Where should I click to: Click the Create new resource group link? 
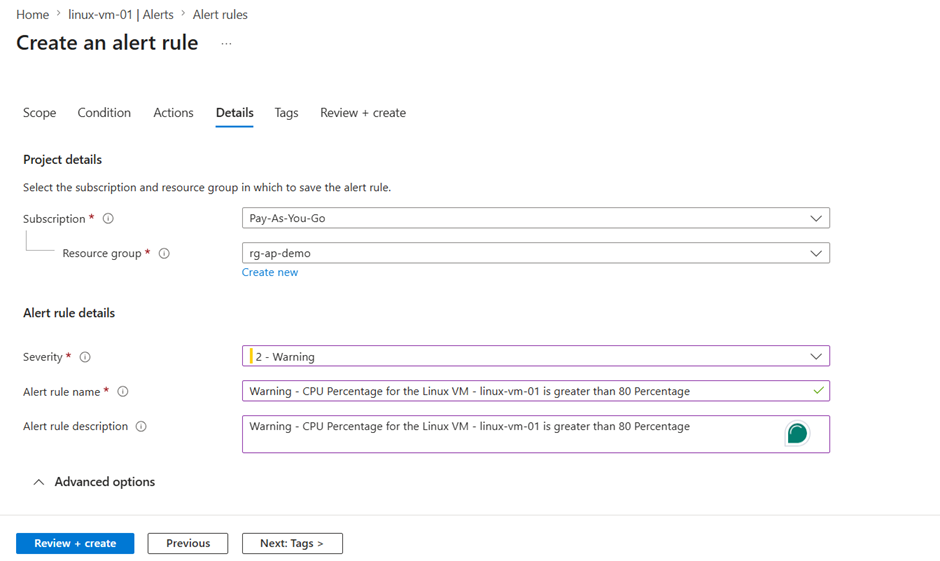pyautogui.click(x=270, y=272)
